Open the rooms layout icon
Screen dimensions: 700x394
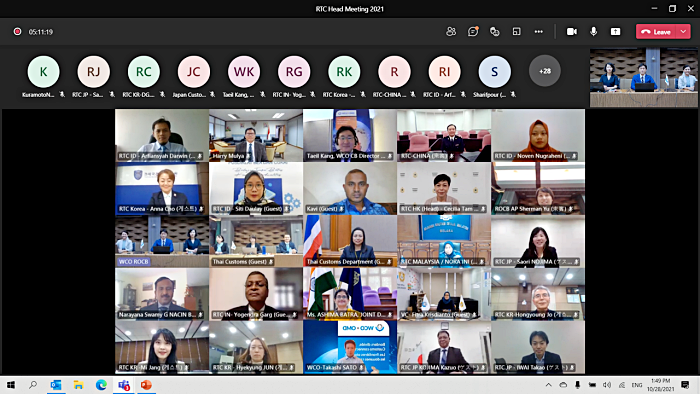point(517,32)
